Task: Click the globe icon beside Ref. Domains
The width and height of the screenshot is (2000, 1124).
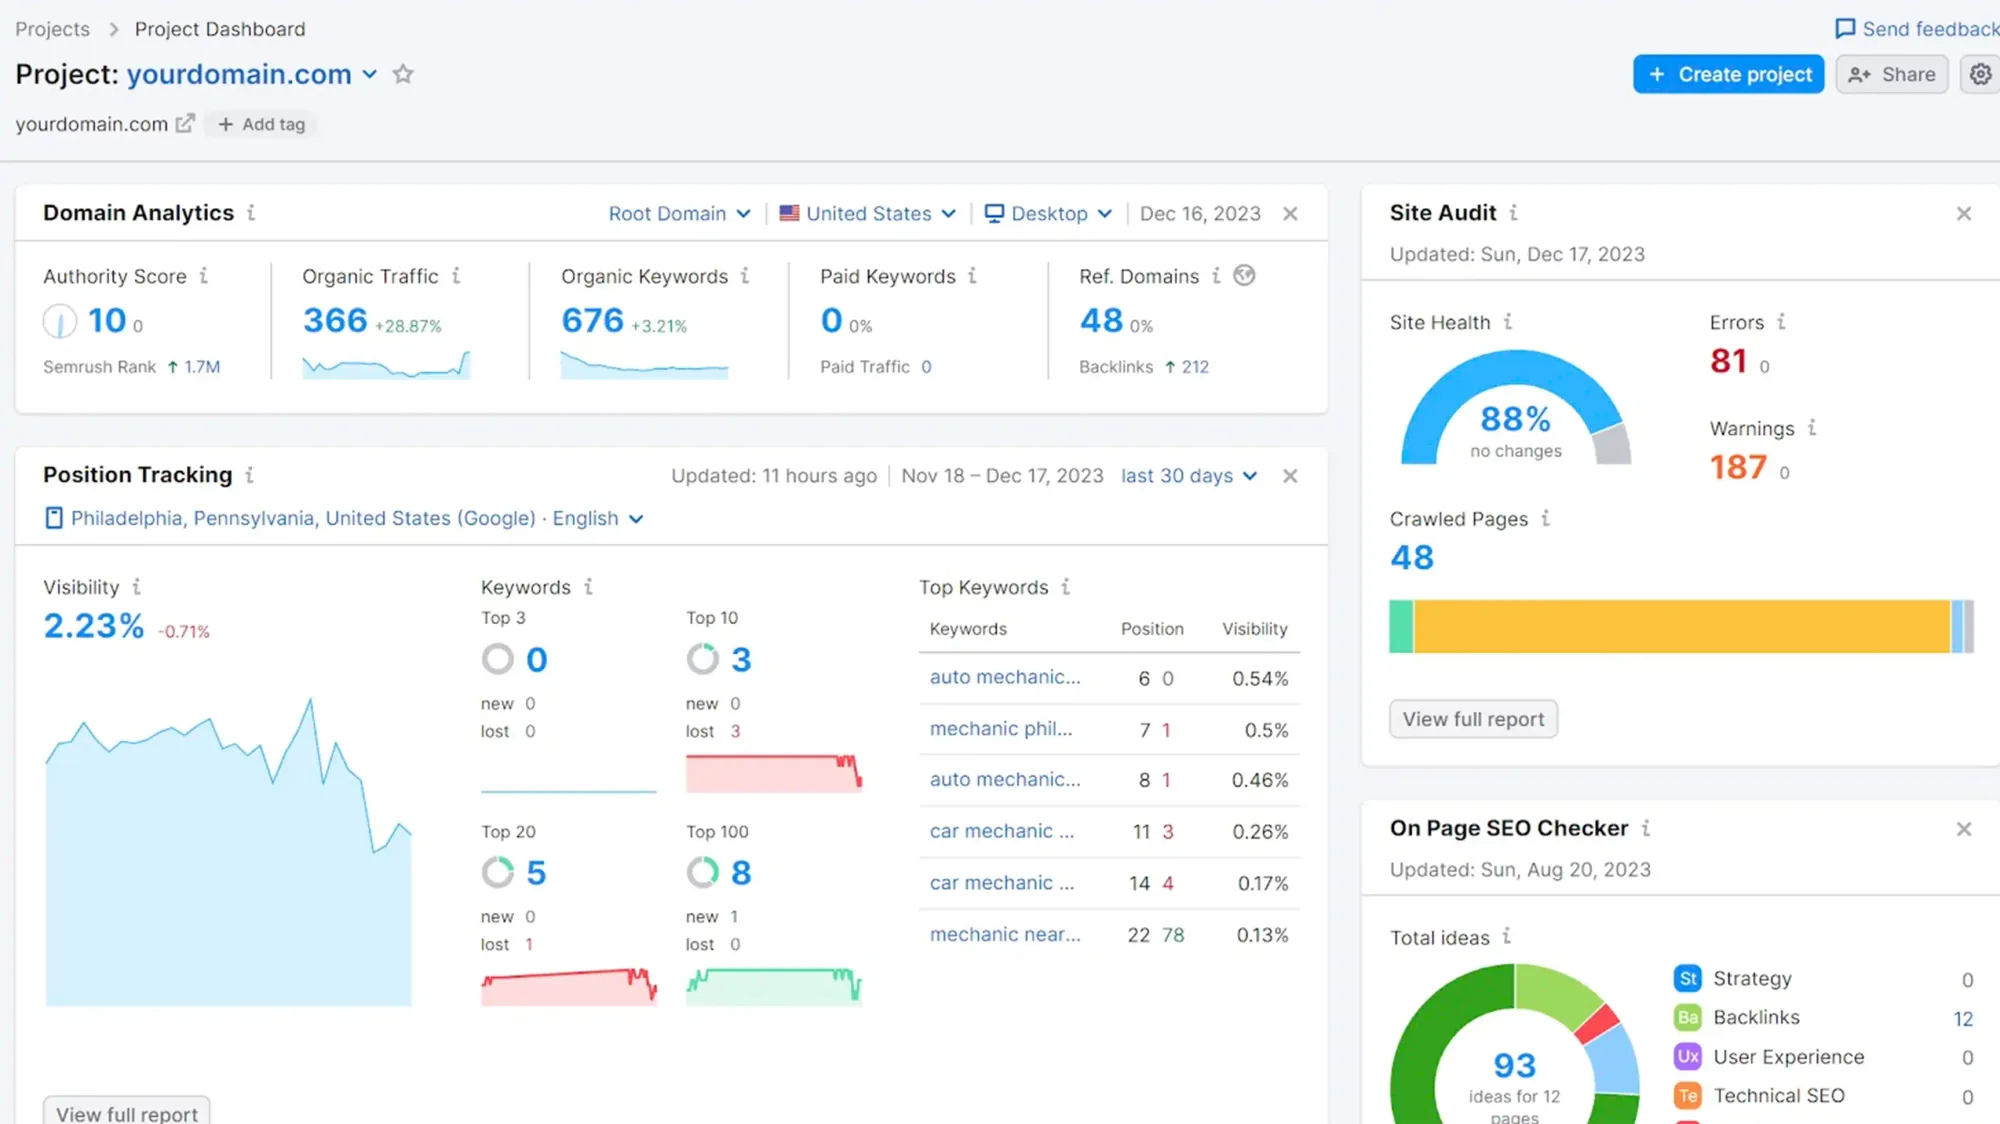Action: tap(1244, 275)
